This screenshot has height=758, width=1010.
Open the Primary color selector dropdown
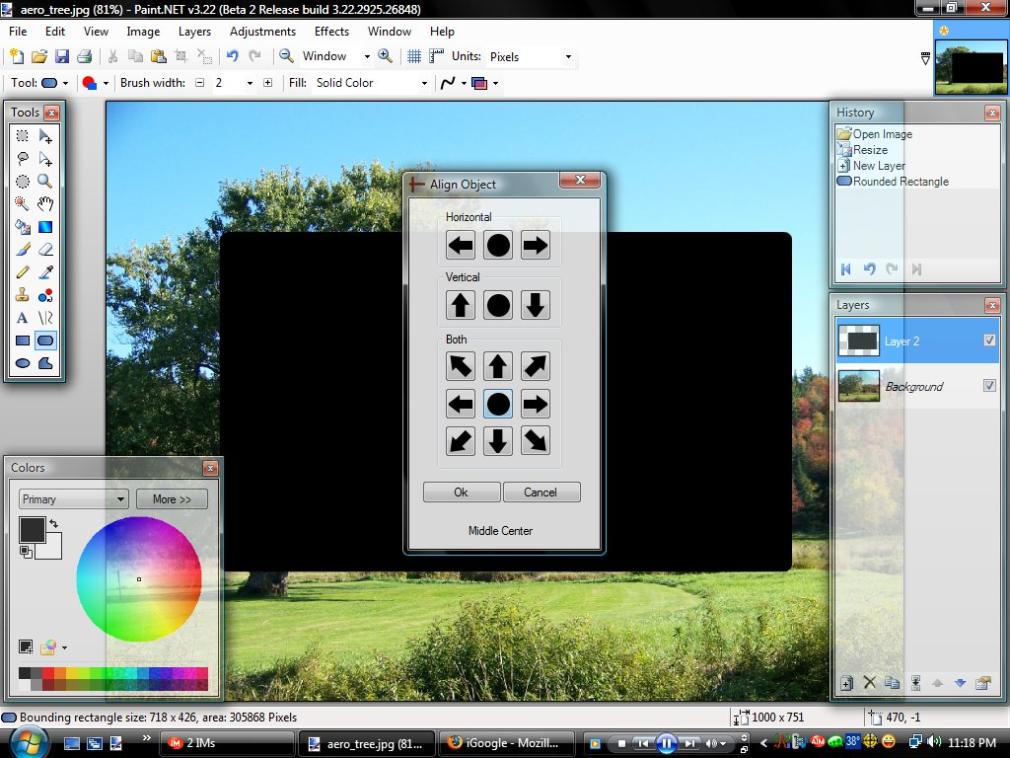(120, 499)
